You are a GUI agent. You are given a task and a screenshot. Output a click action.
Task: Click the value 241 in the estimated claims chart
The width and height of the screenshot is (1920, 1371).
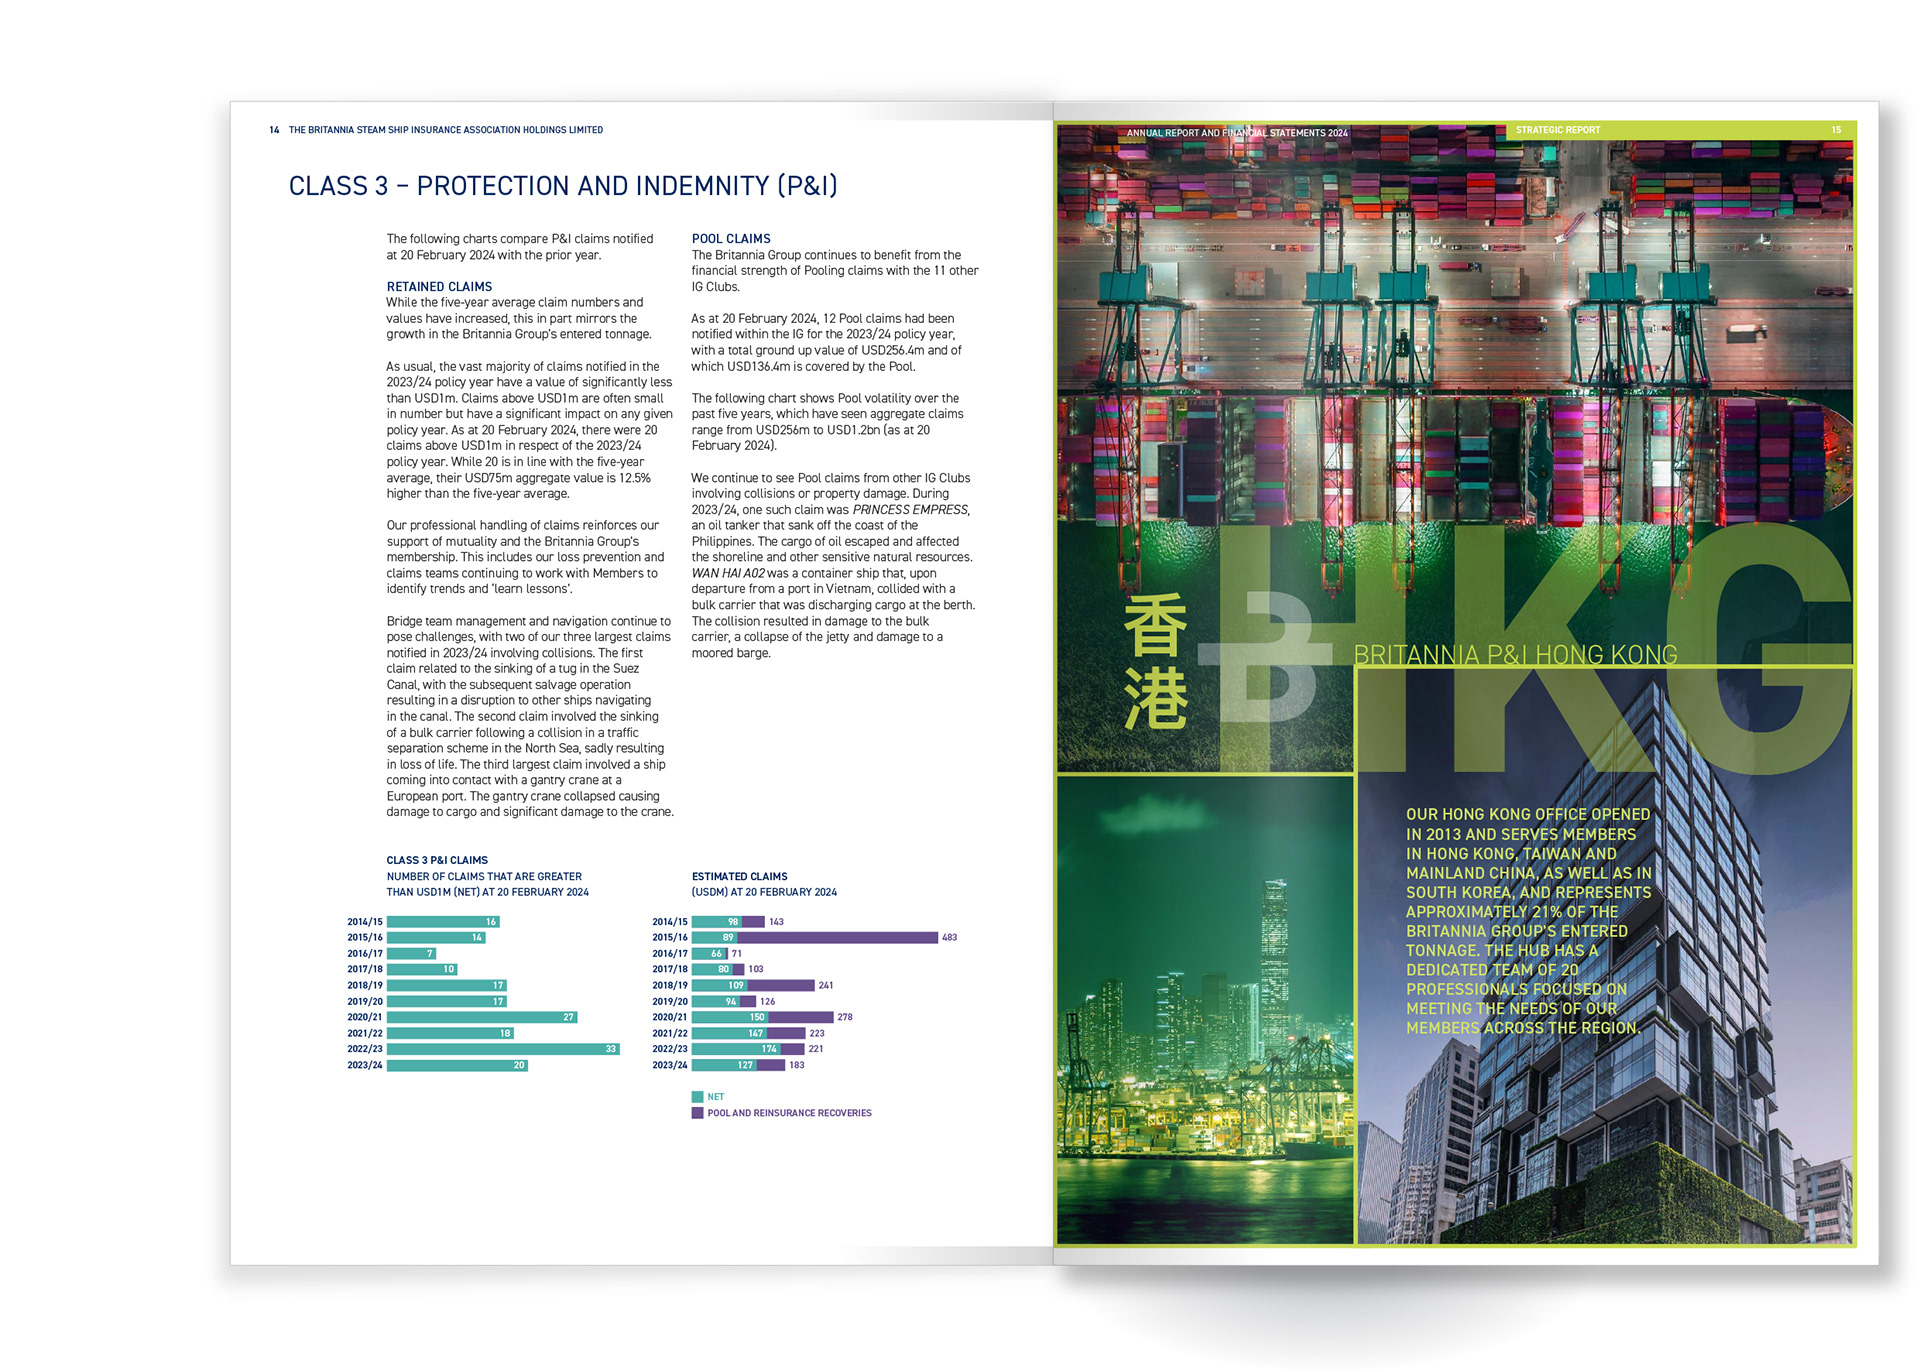point(826,985)
